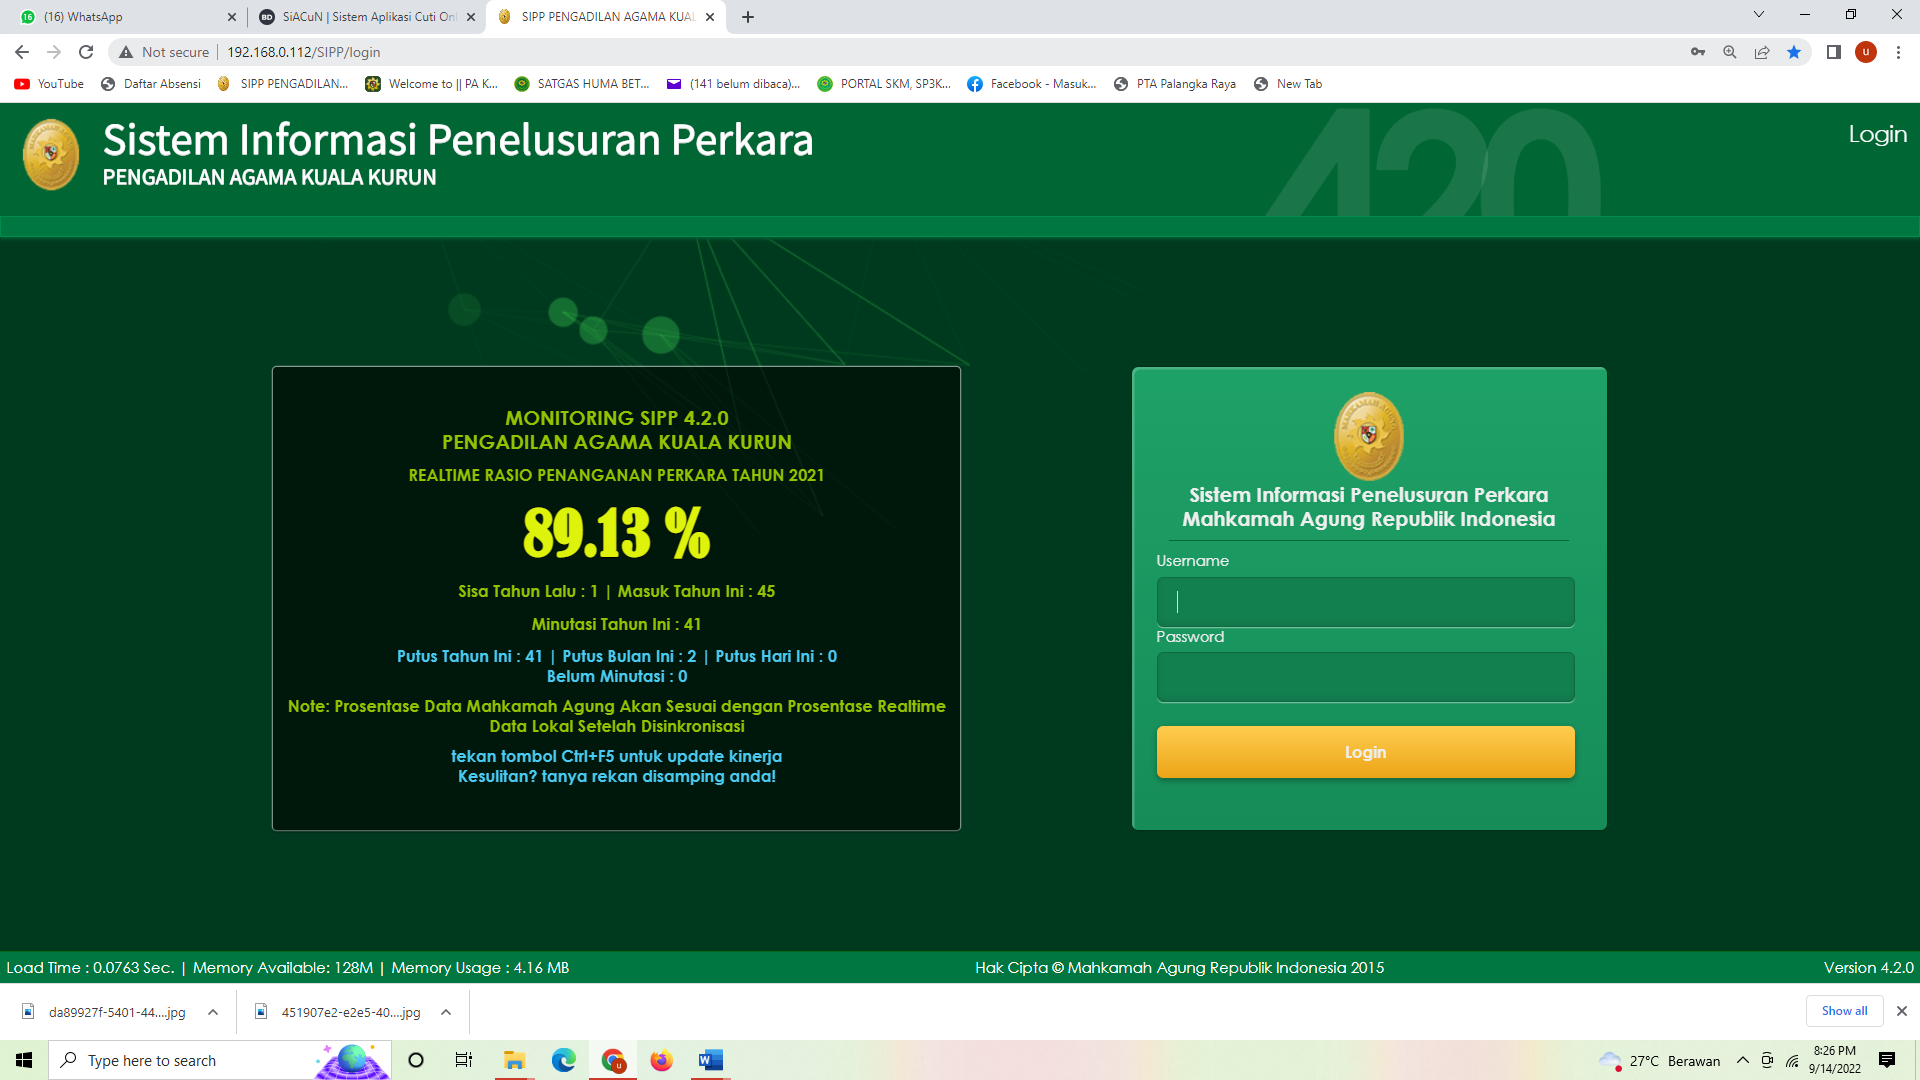Open the Windows Start menu
The width and height of the screenshot is (1920, 1080).
(x=24, y=1060)
